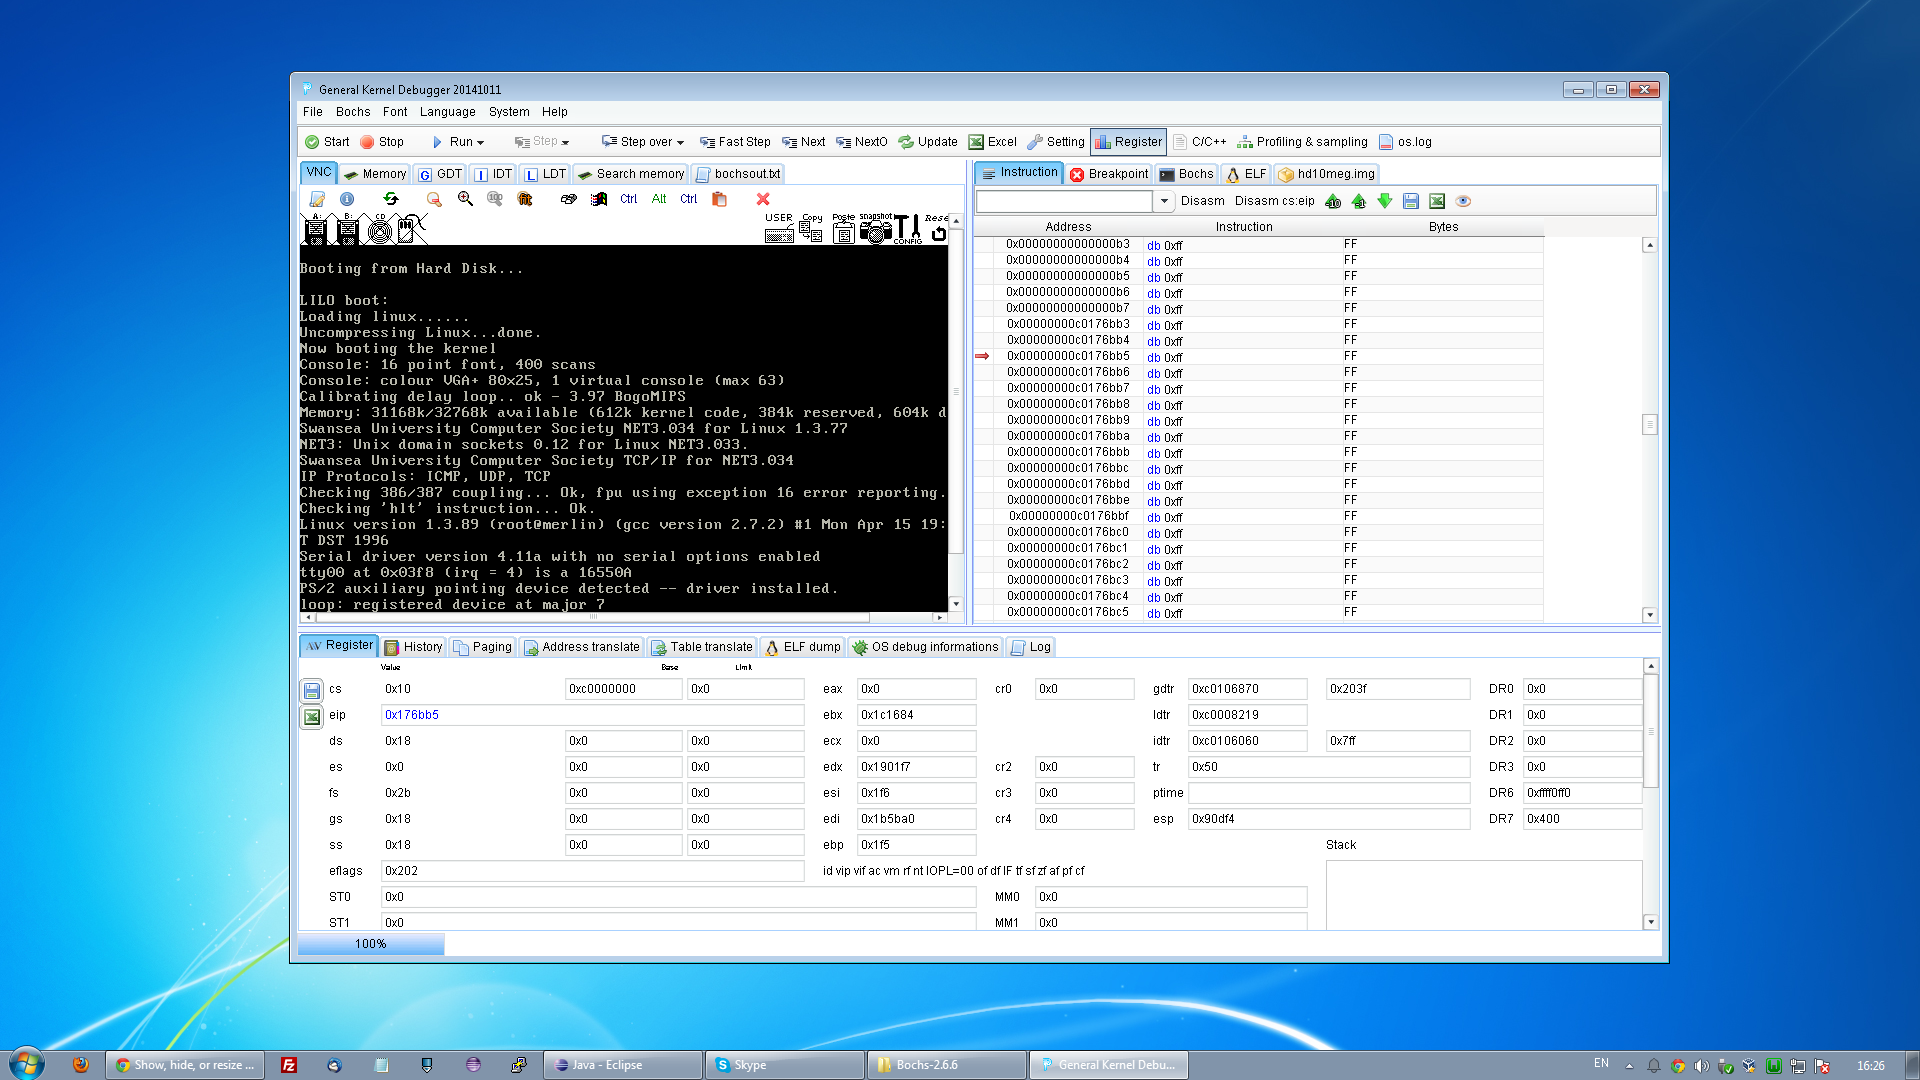Image resolution: width=1920 pixels, height=1080 pixels.
Task: Switch to the Memory tab
Action: [374, 174]
